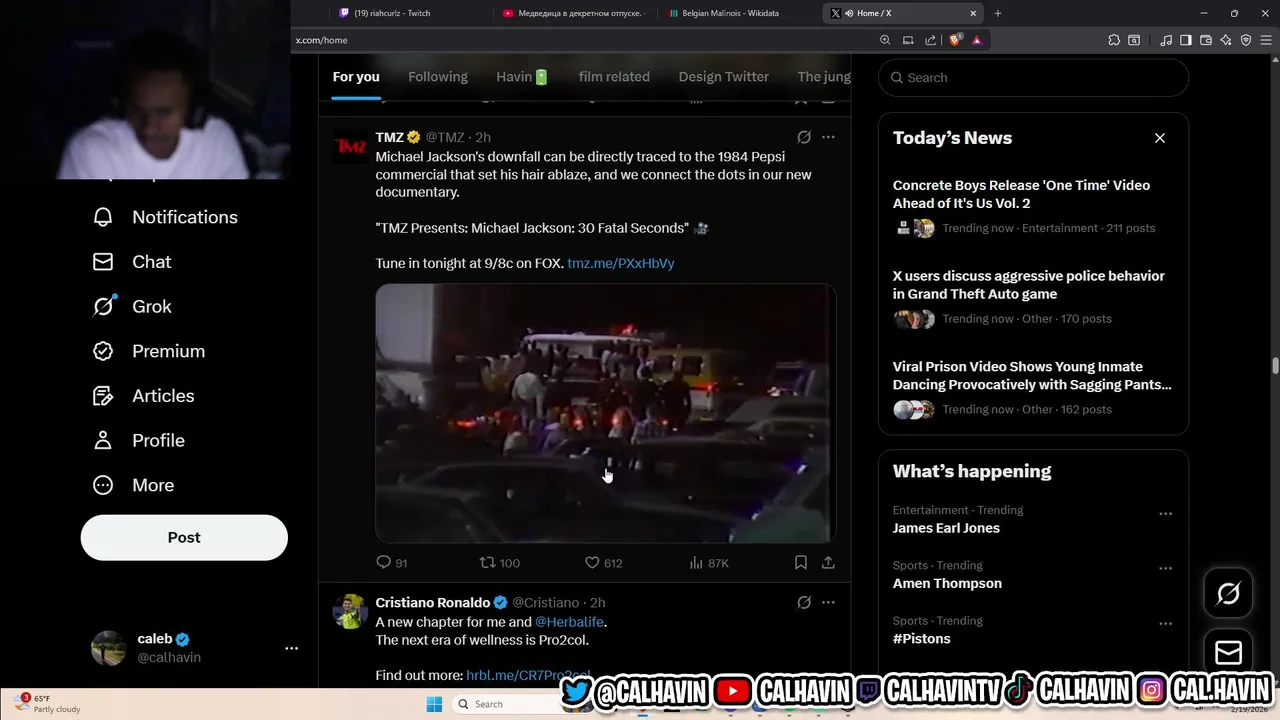Open Brave Rewards triangle icon

pos(977,40)
